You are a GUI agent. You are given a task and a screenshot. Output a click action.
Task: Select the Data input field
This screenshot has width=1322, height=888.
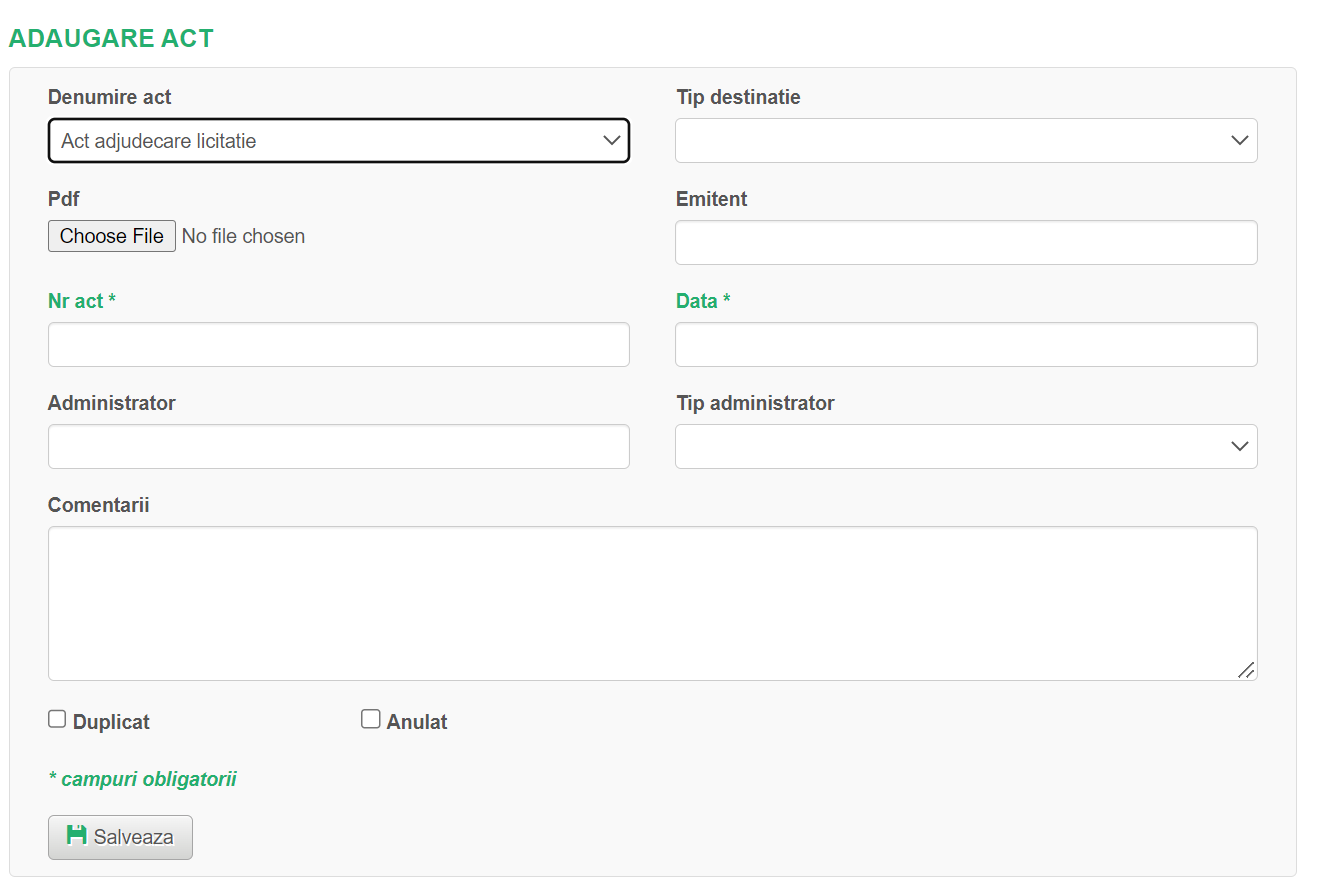[966, 345]
